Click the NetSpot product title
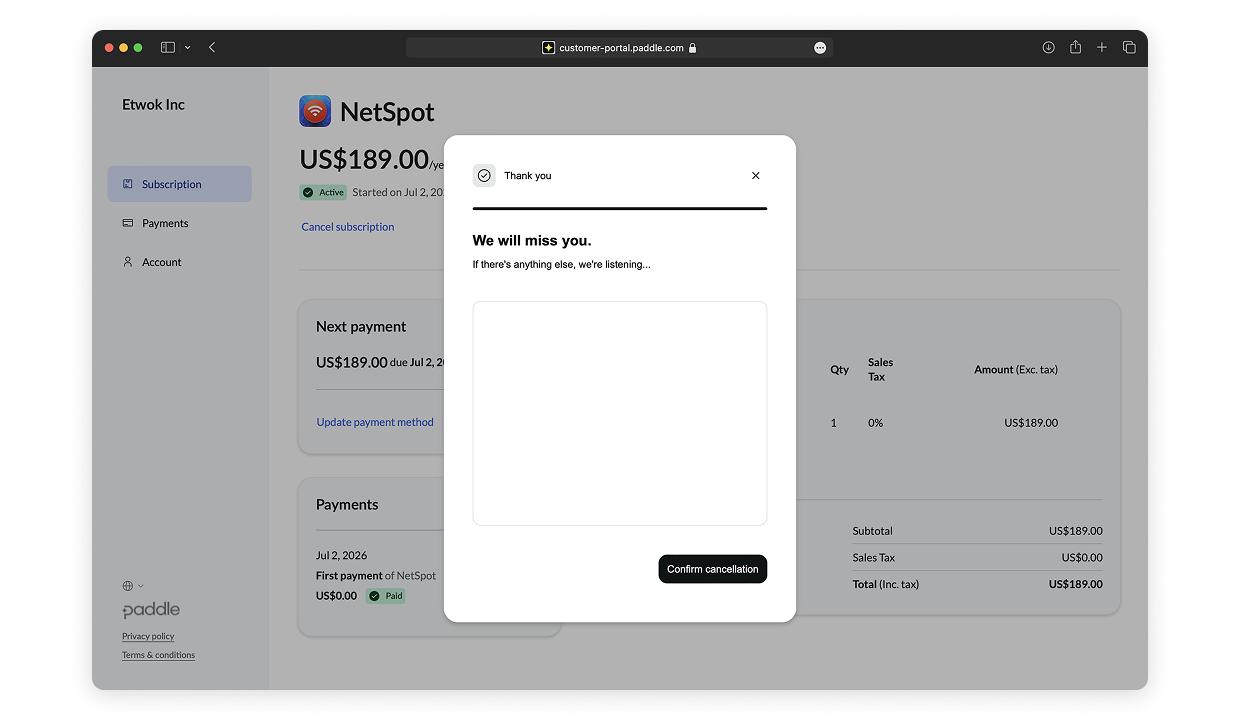Screen dimensions: 1240x720 387,112
